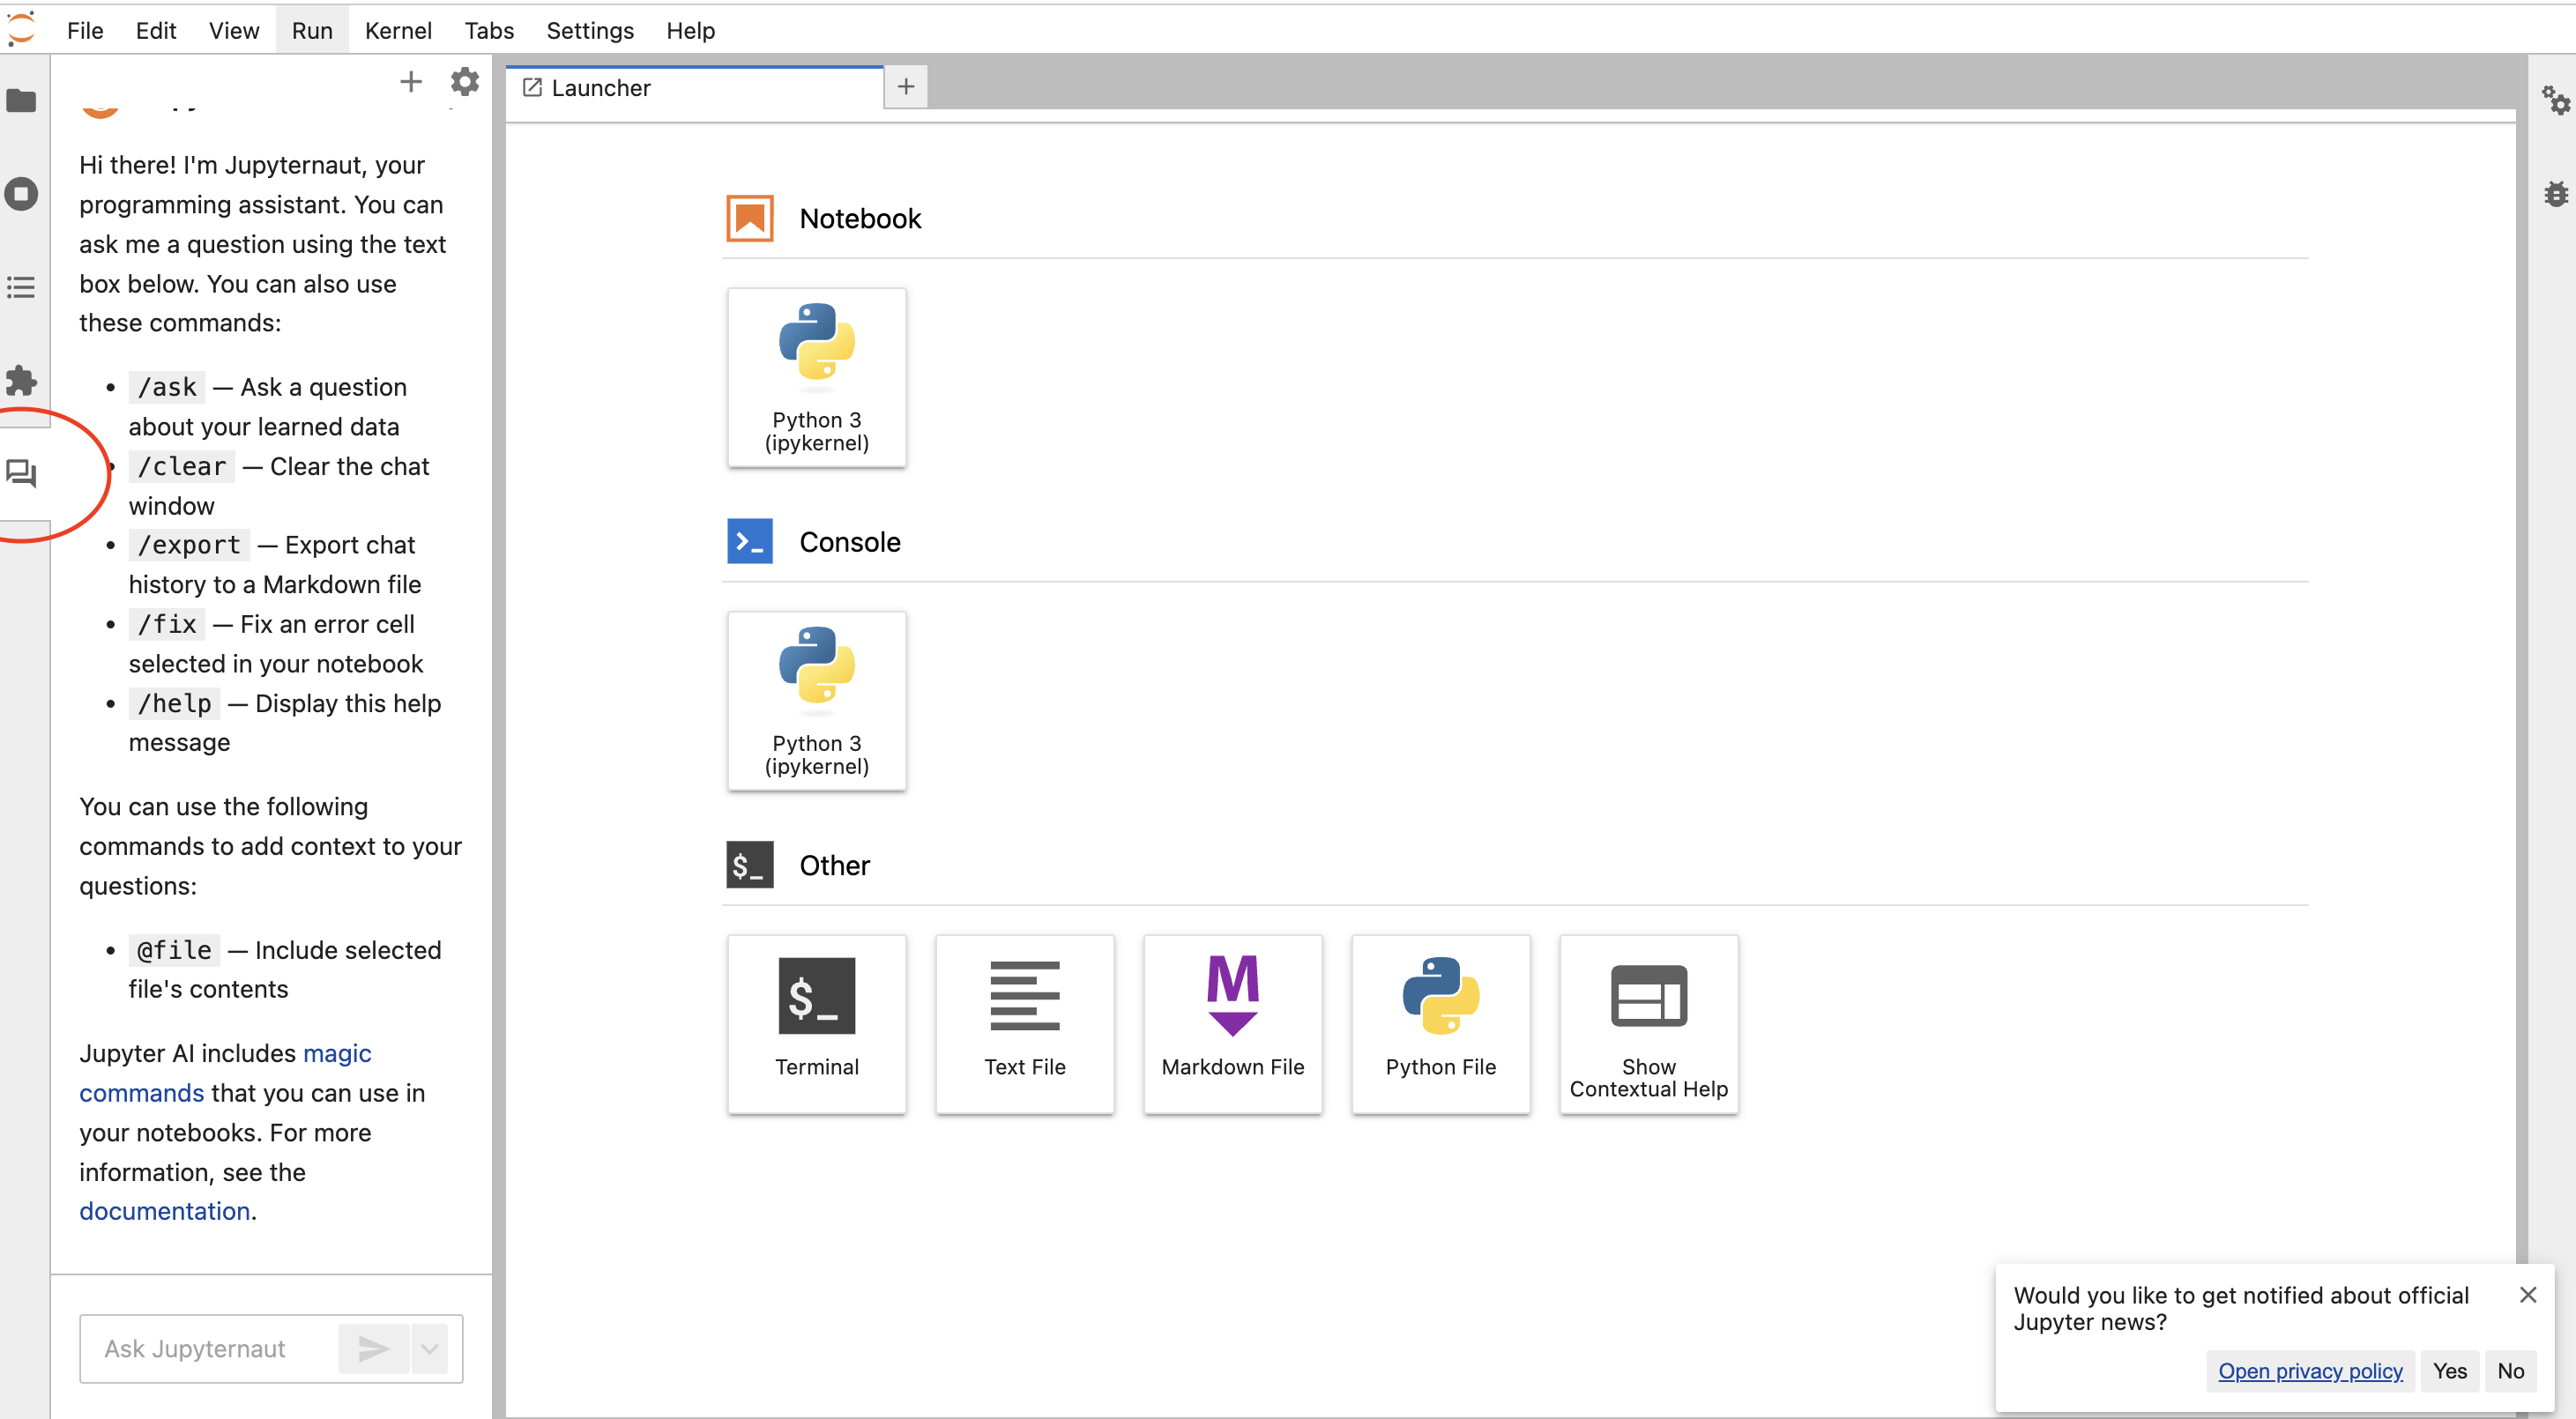The image size is (2576, 1419).
Task: Open chat settings gear icon
Action: point(464,82)
